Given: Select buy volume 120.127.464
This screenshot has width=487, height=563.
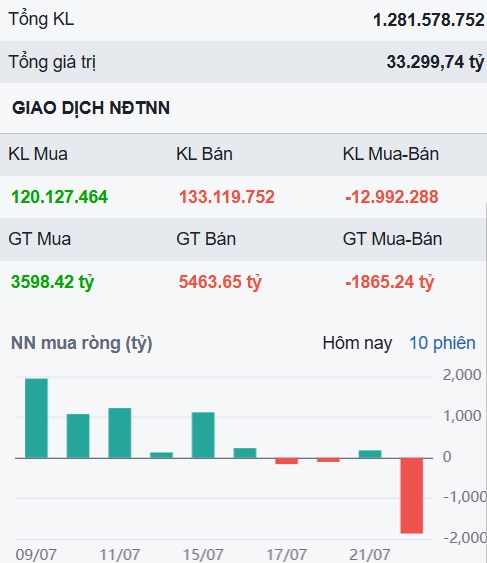Looking at the screenshot, I should [59, 197].
